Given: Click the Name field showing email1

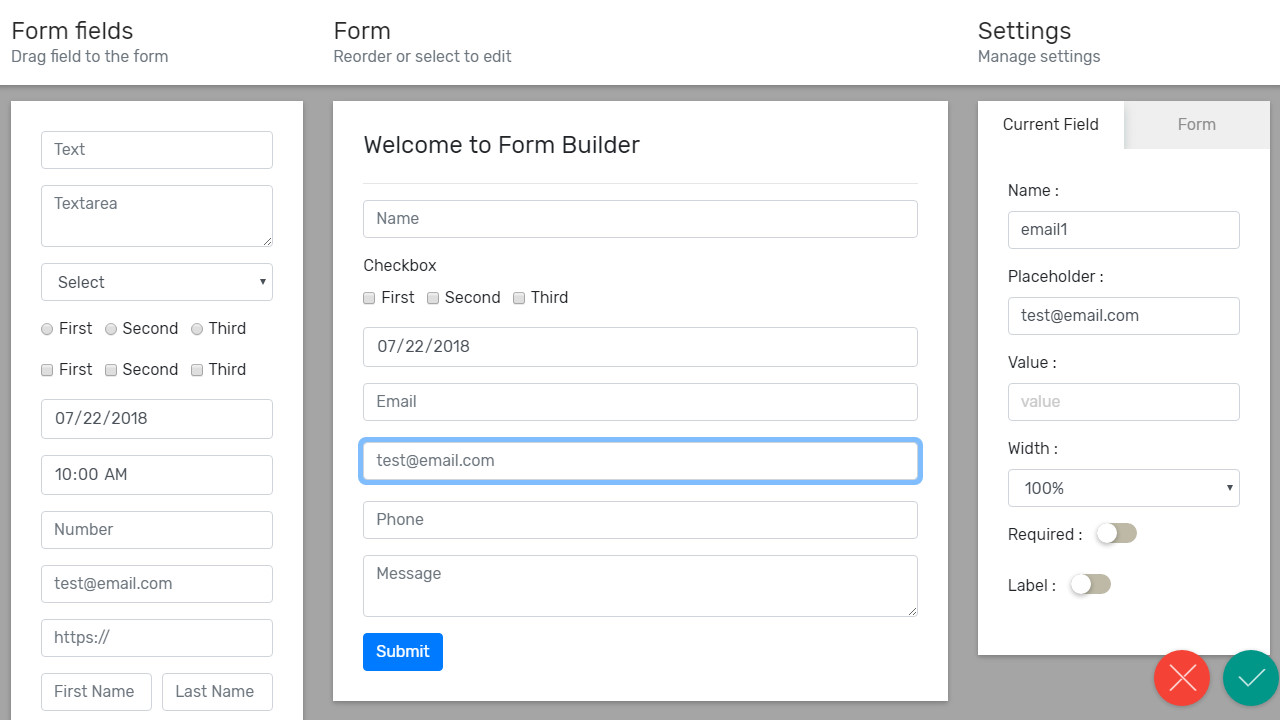Looking at the screenshot, I should 1123,230.
